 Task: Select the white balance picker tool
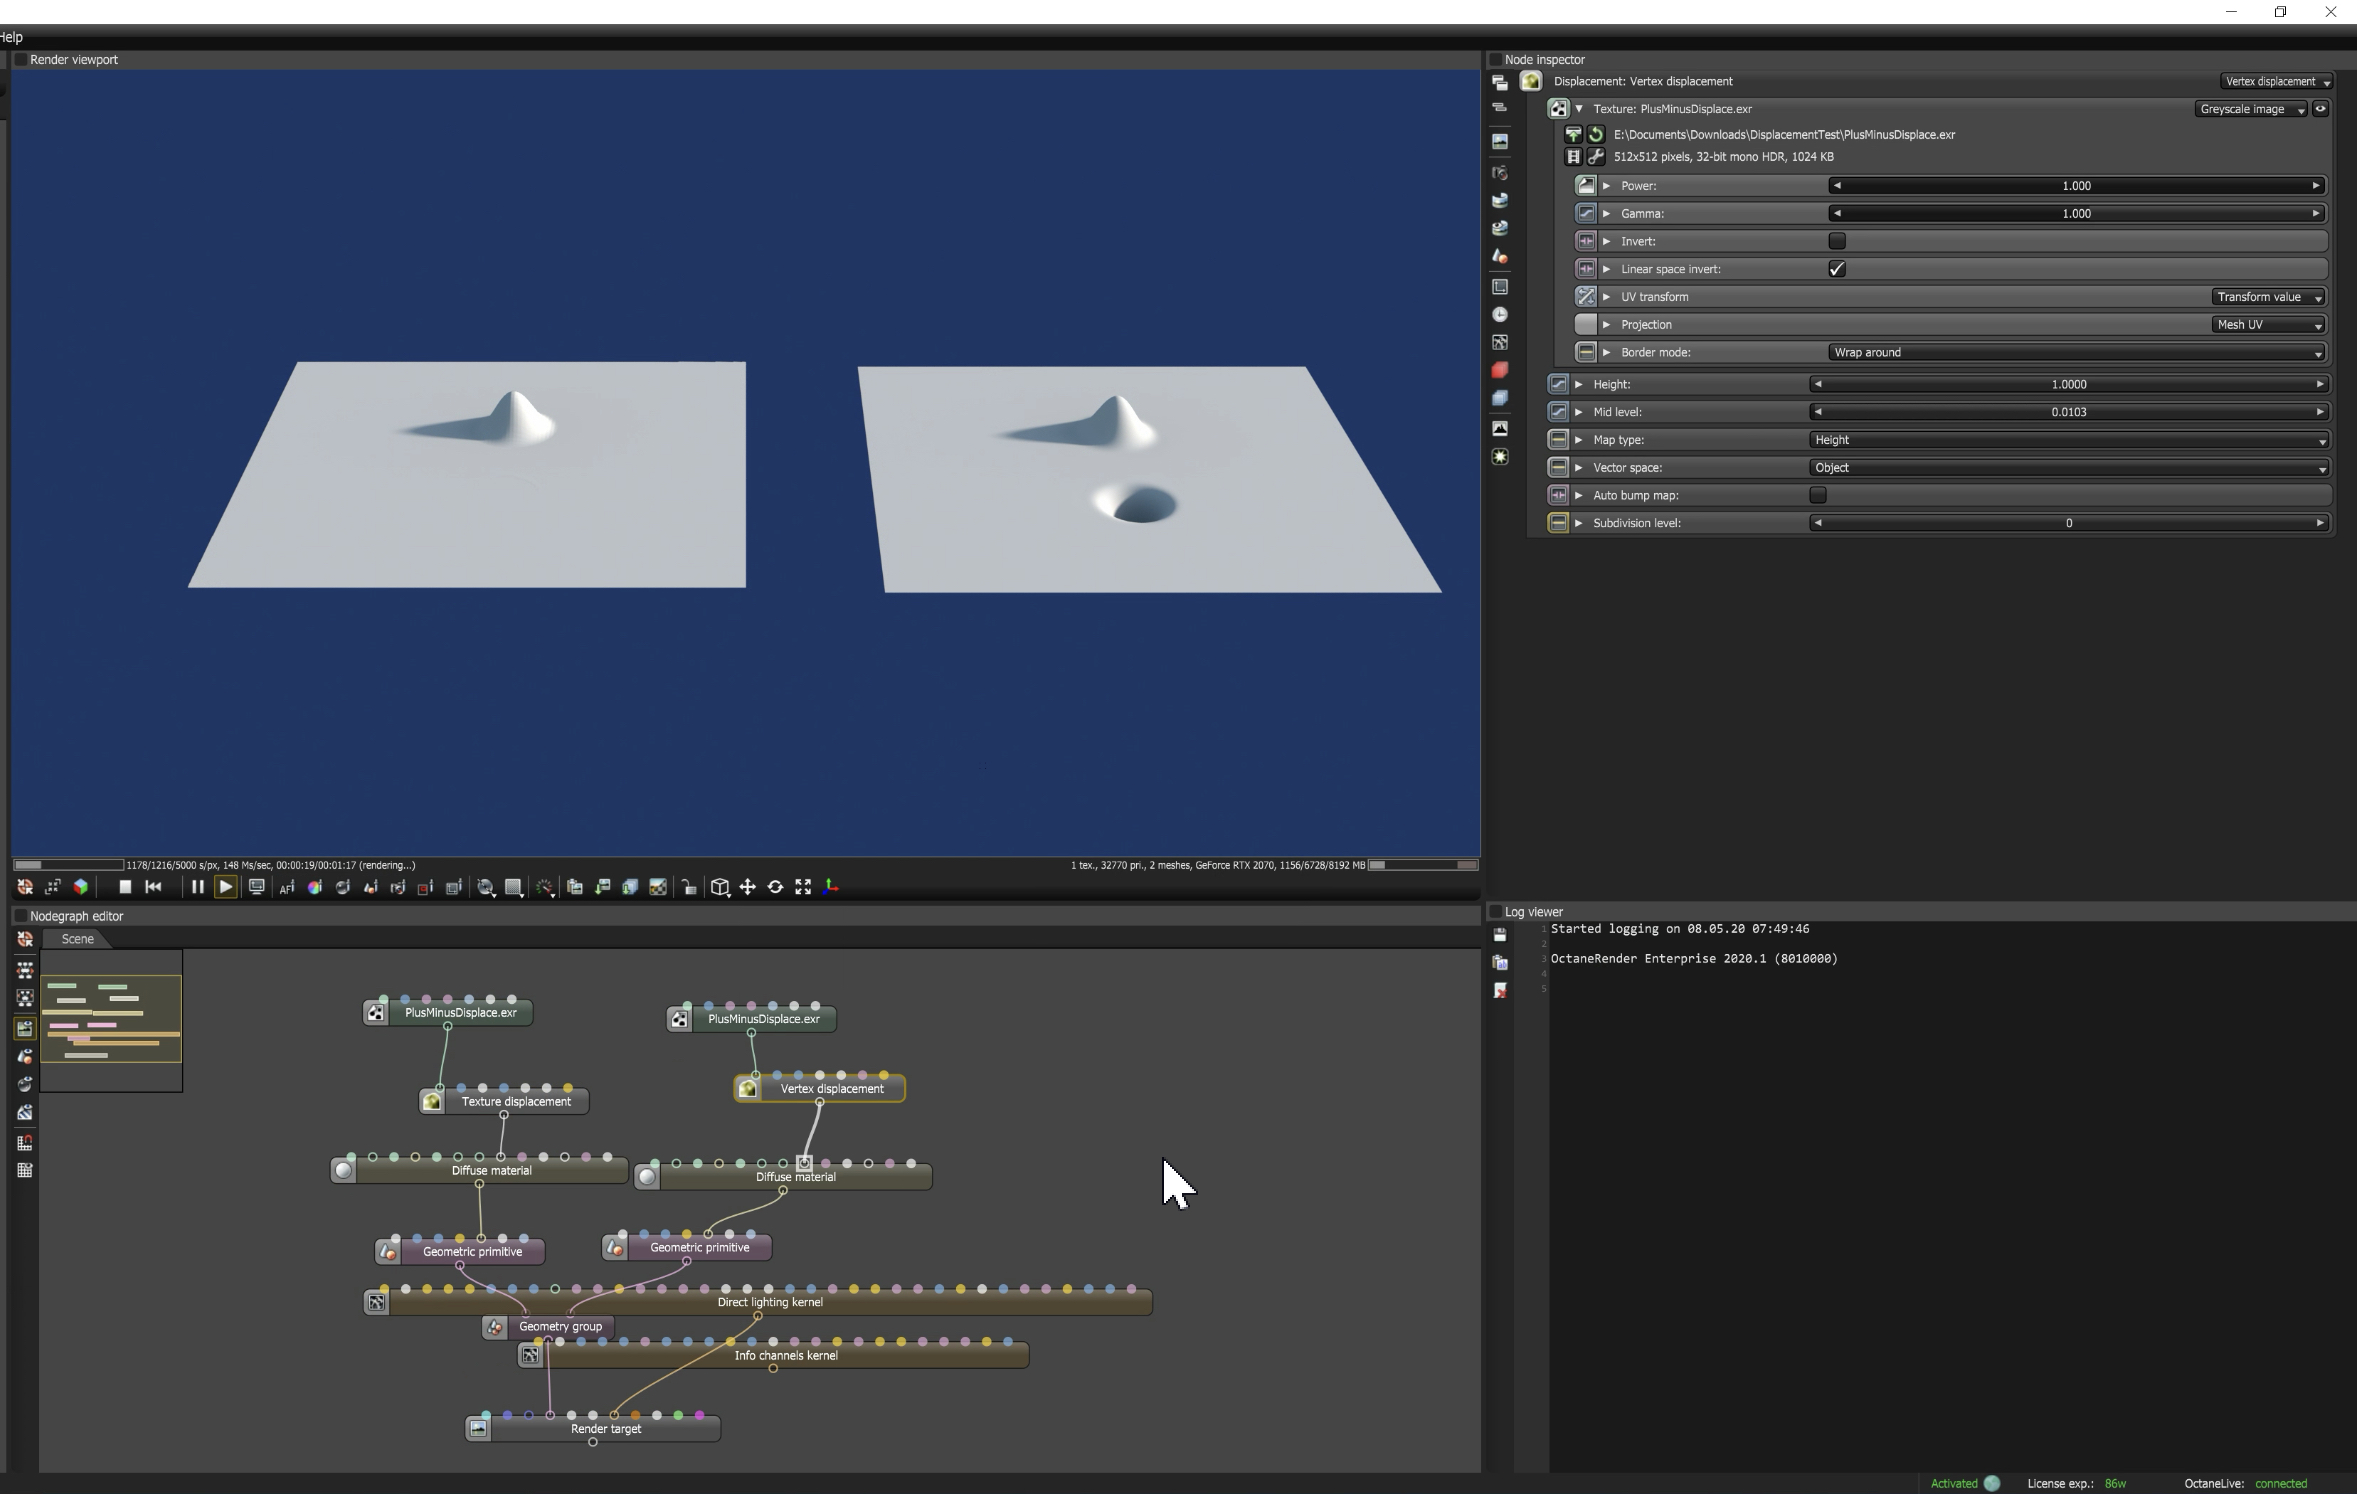click(315, 887)
